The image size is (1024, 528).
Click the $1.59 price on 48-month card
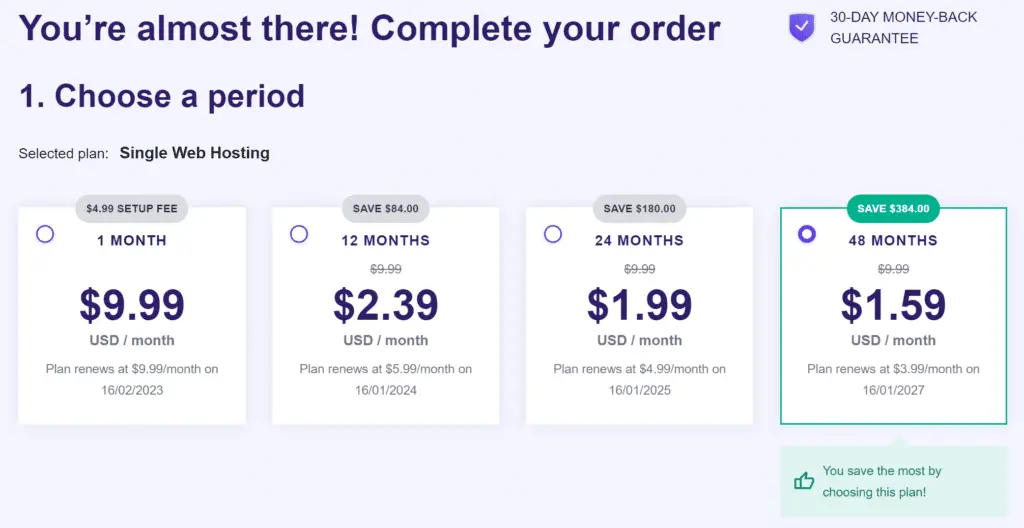click(894, 305)
